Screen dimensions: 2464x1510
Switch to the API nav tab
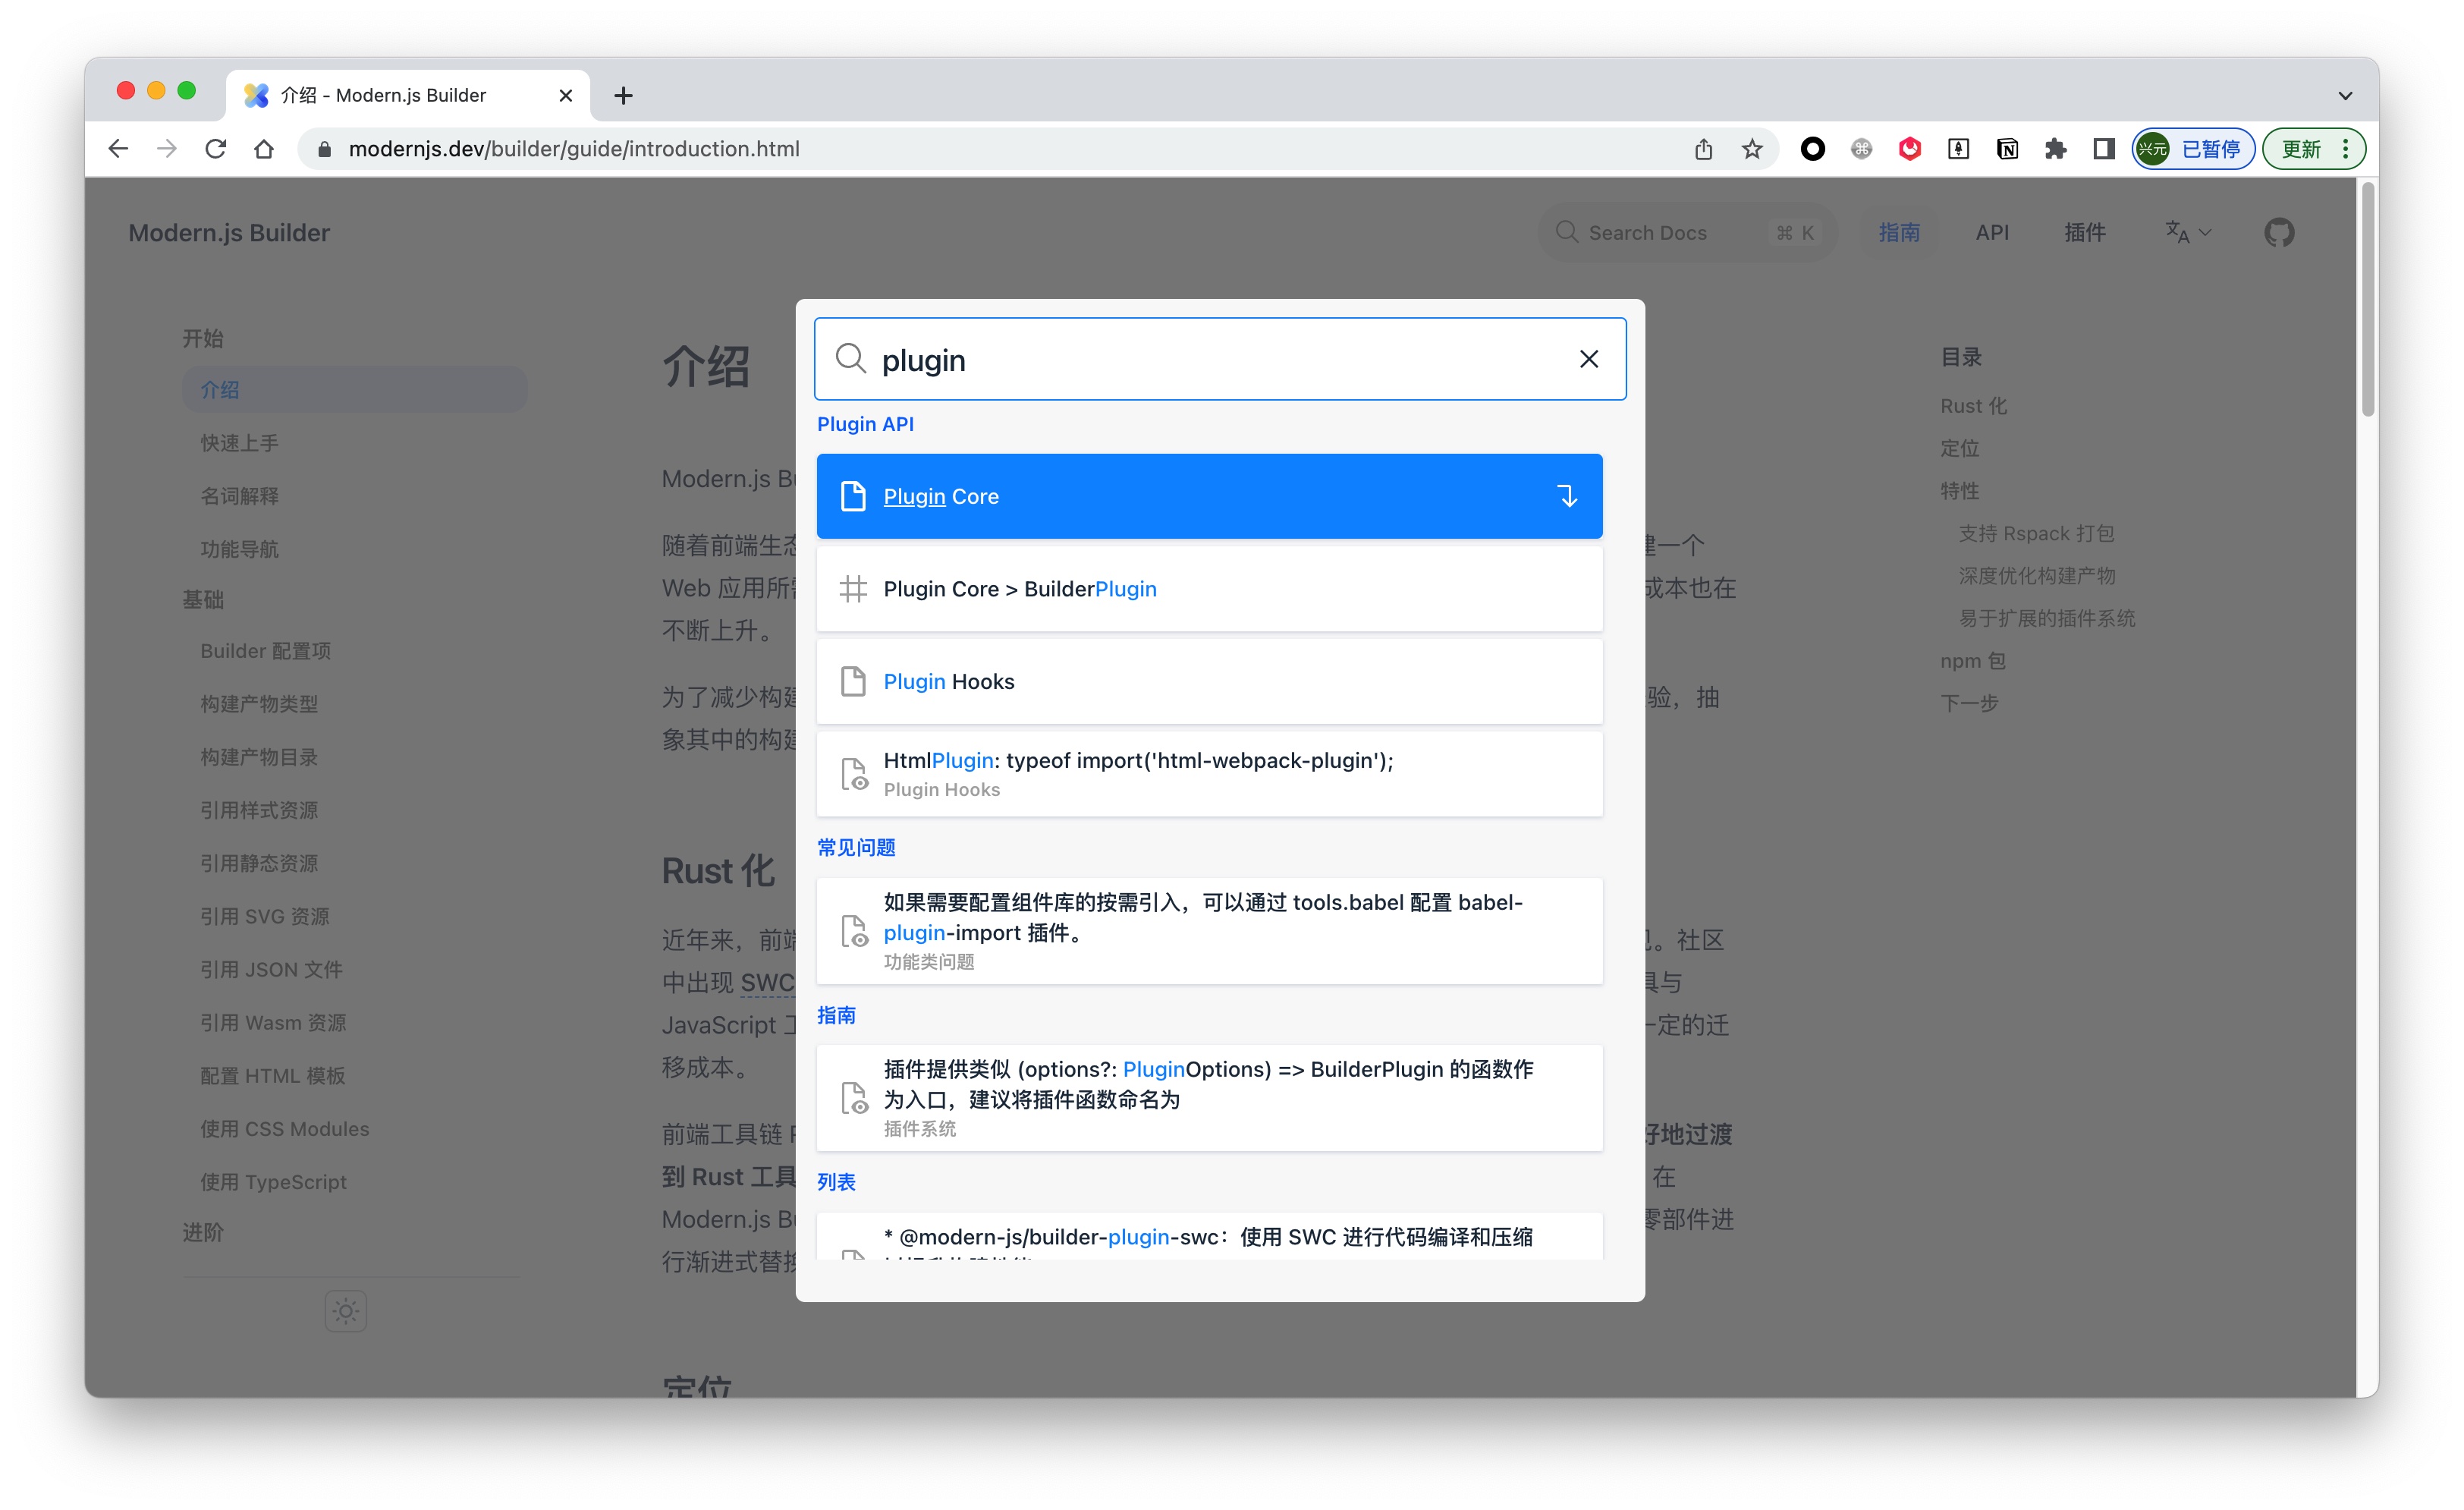coord(1992,232)
